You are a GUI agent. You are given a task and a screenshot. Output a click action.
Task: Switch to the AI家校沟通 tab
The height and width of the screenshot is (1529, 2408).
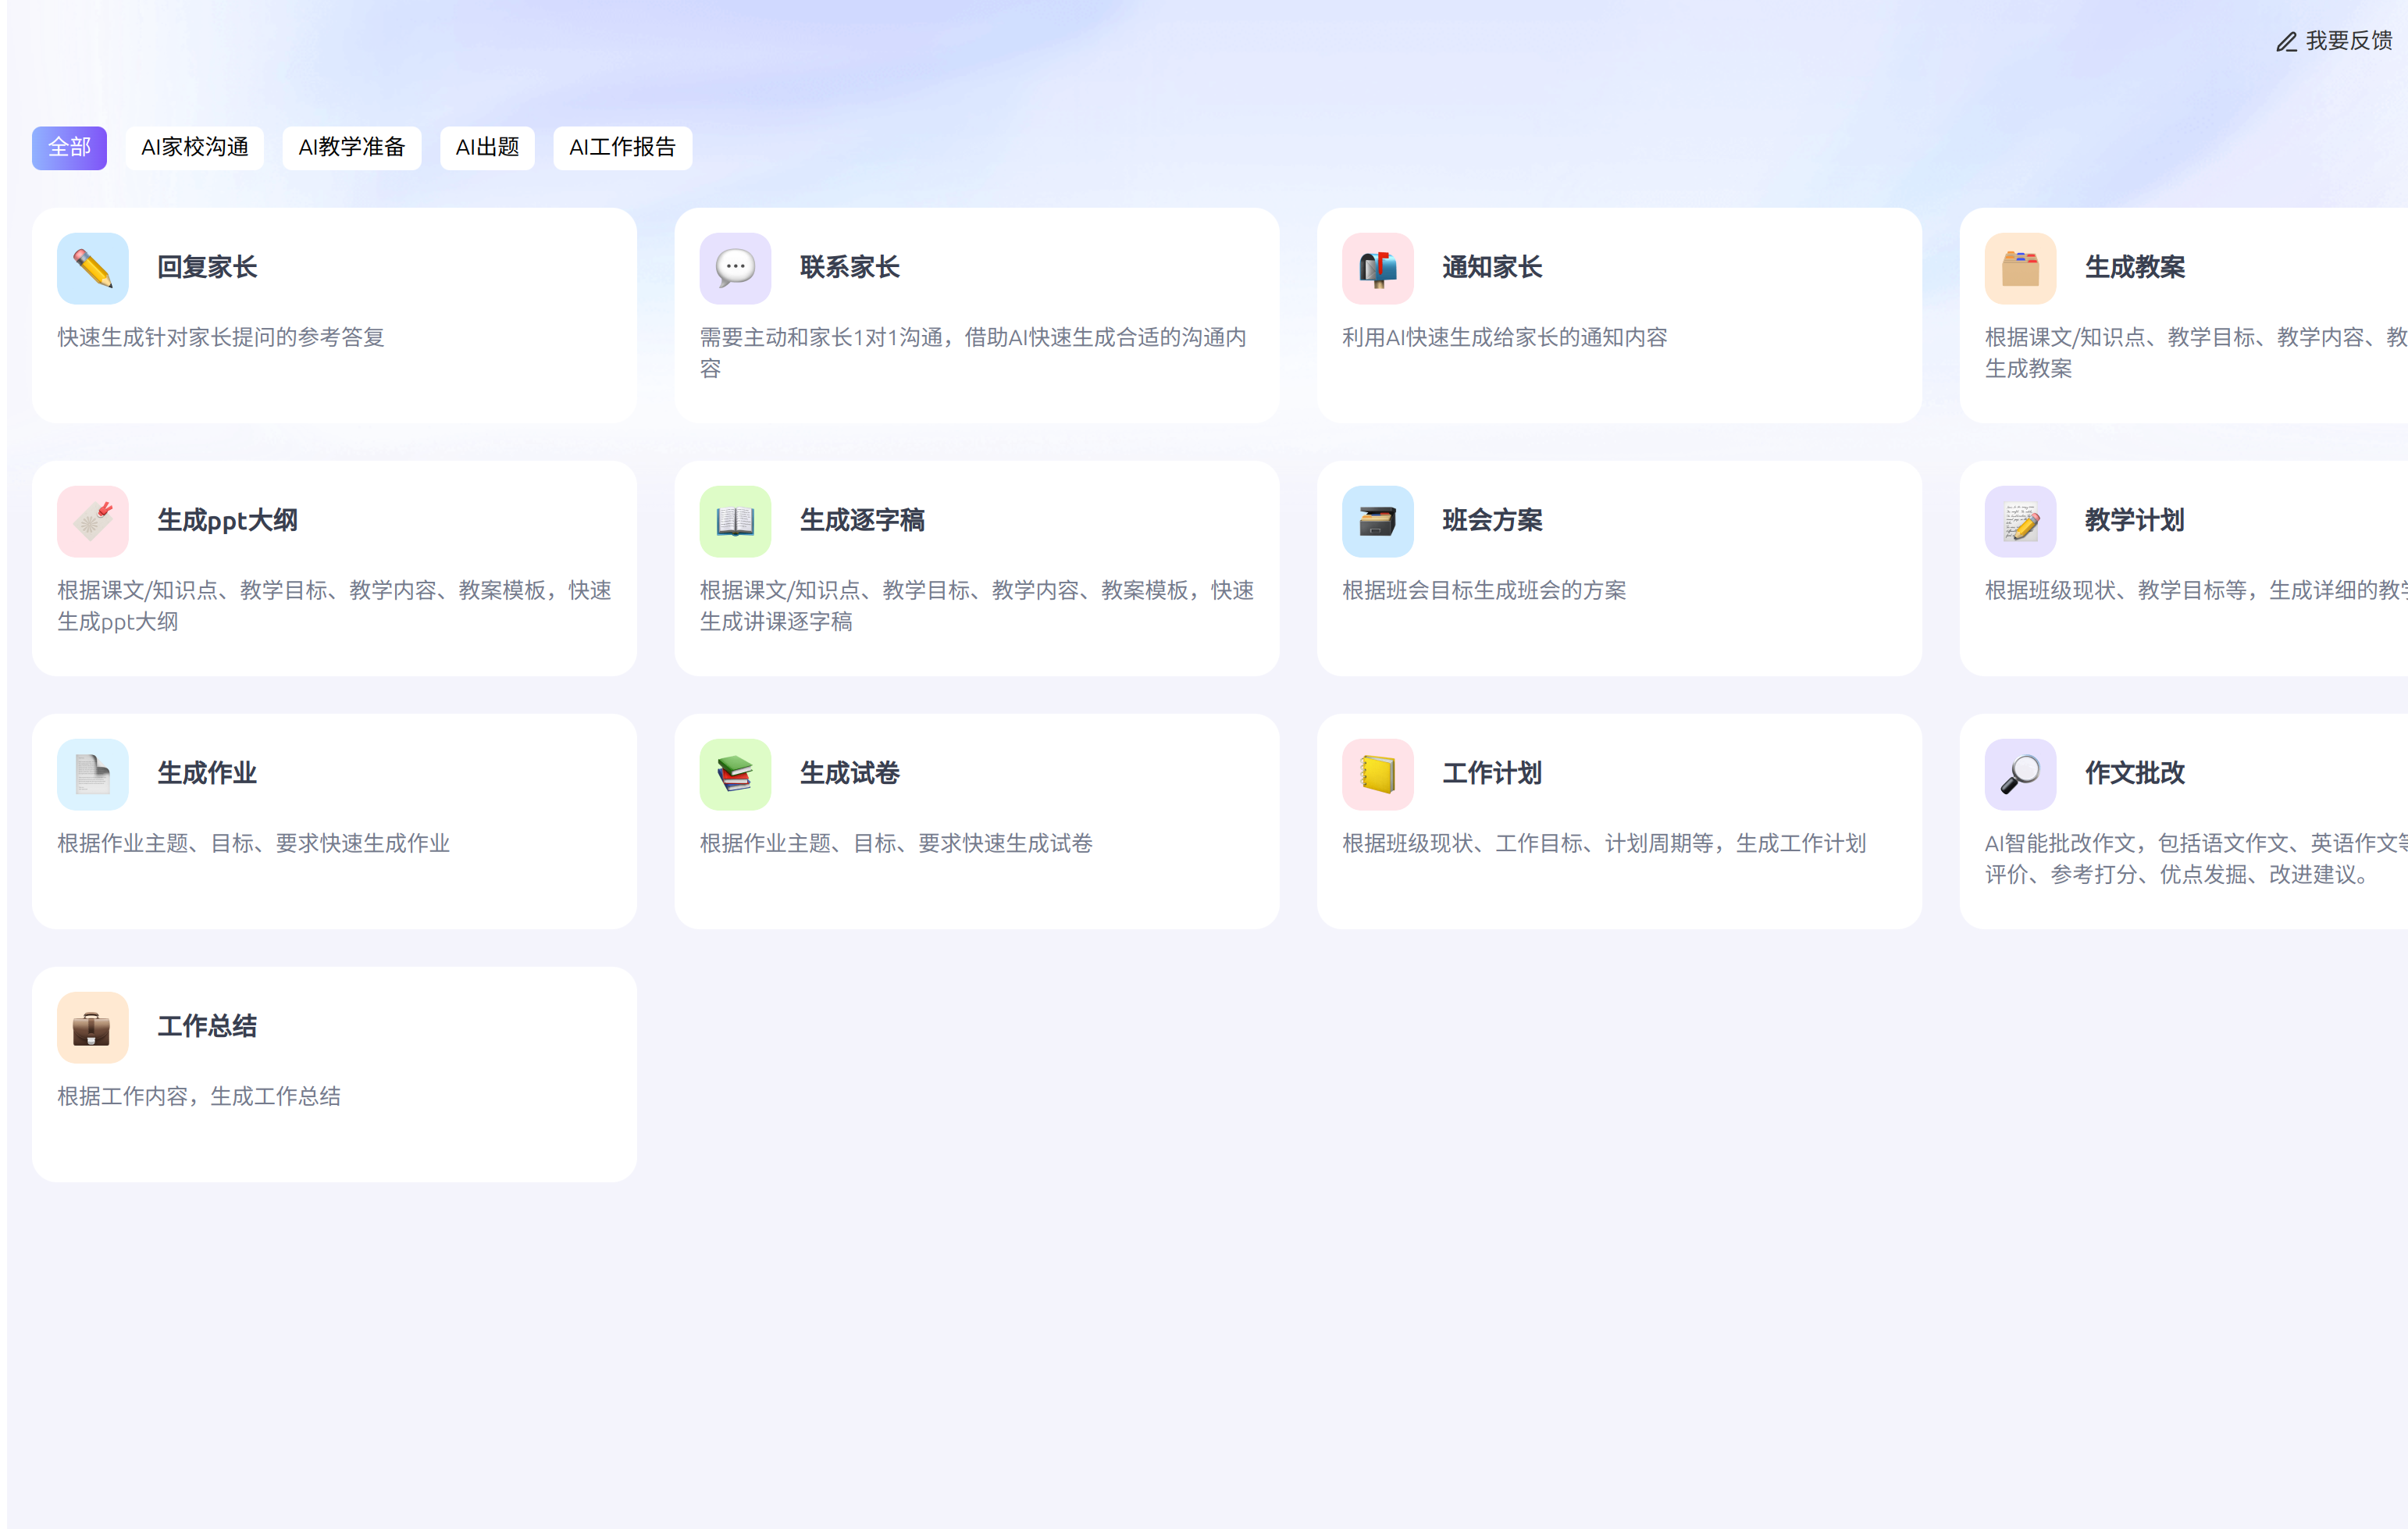[x=194, y=148]
